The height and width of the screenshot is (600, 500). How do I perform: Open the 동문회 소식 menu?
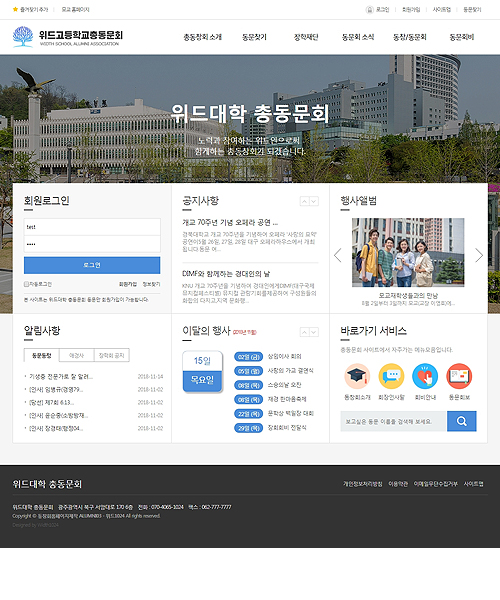(358, 37)
